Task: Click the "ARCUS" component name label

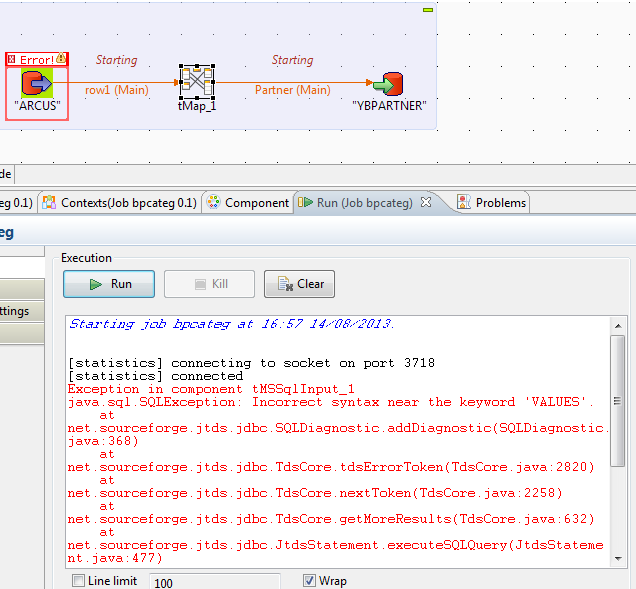Action: [37, 105]
